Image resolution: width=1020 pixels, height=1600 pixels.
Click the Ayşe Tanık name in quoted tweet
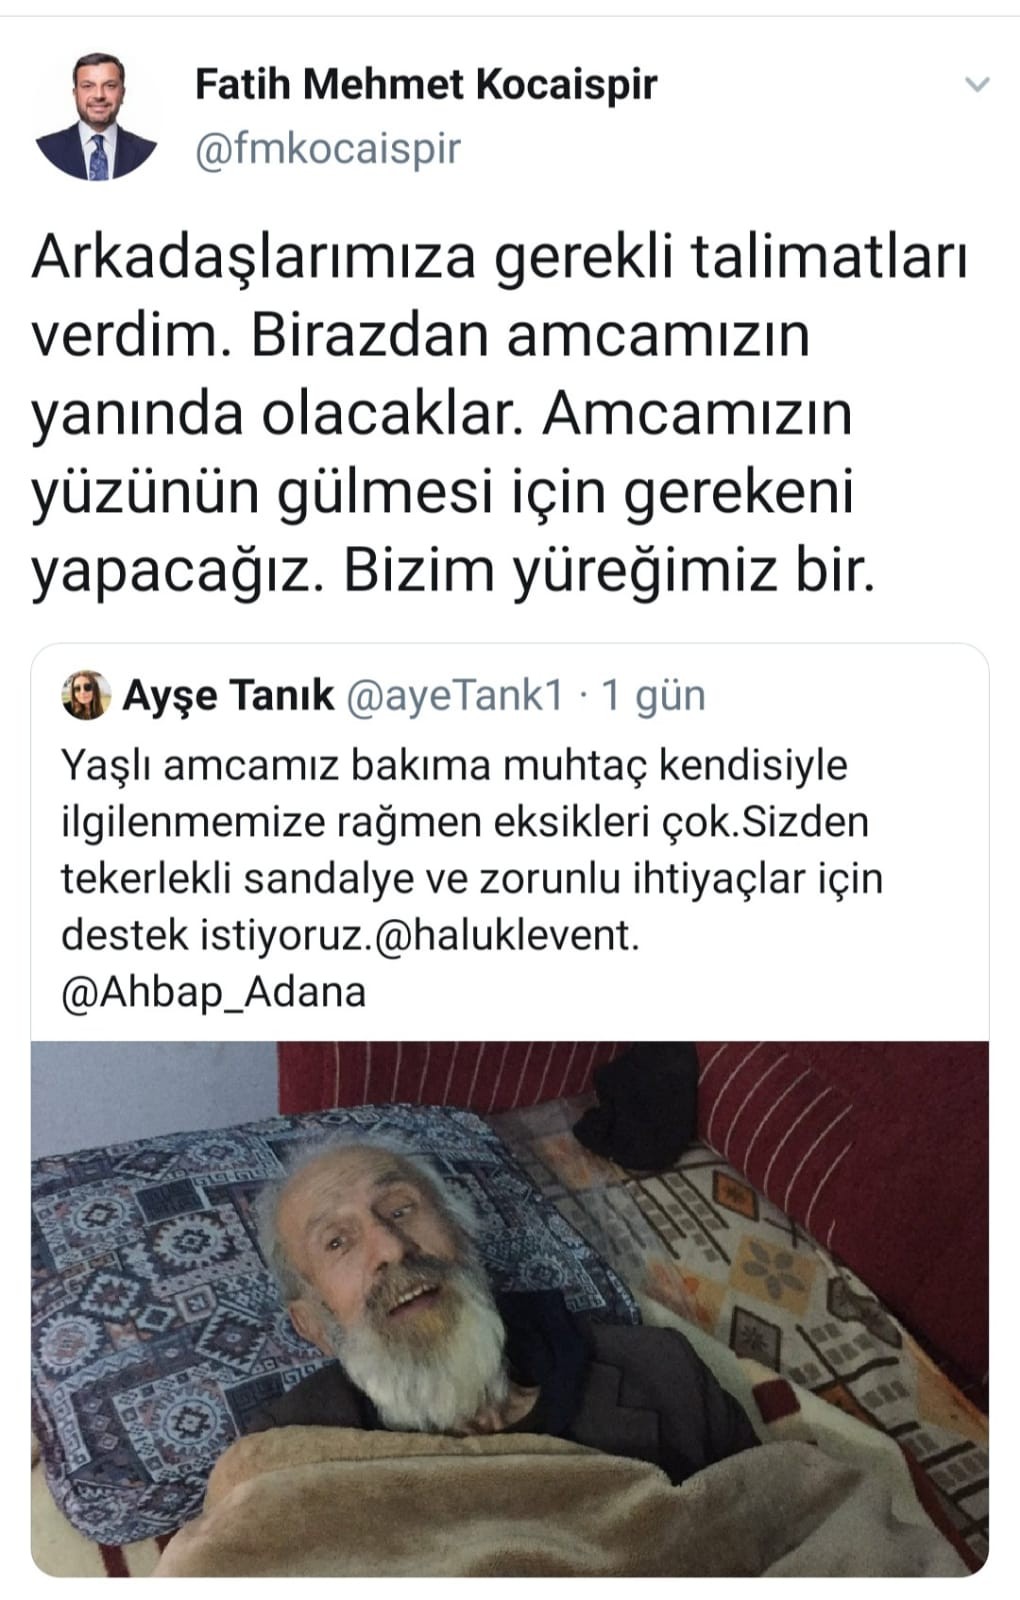[x=228, y=695]
